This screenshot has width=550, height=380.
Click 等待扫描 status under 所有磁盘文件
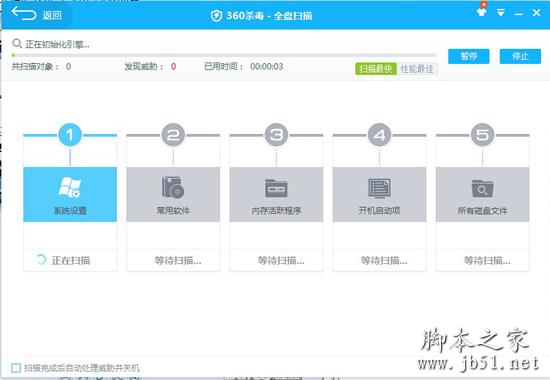487,260
